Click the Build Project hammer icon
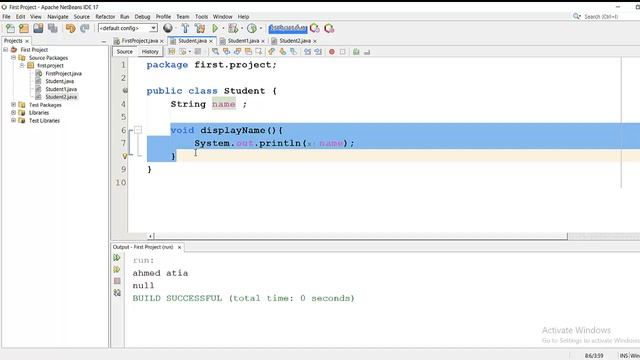Viewport: 640px width, 360px height. point(185,28)
